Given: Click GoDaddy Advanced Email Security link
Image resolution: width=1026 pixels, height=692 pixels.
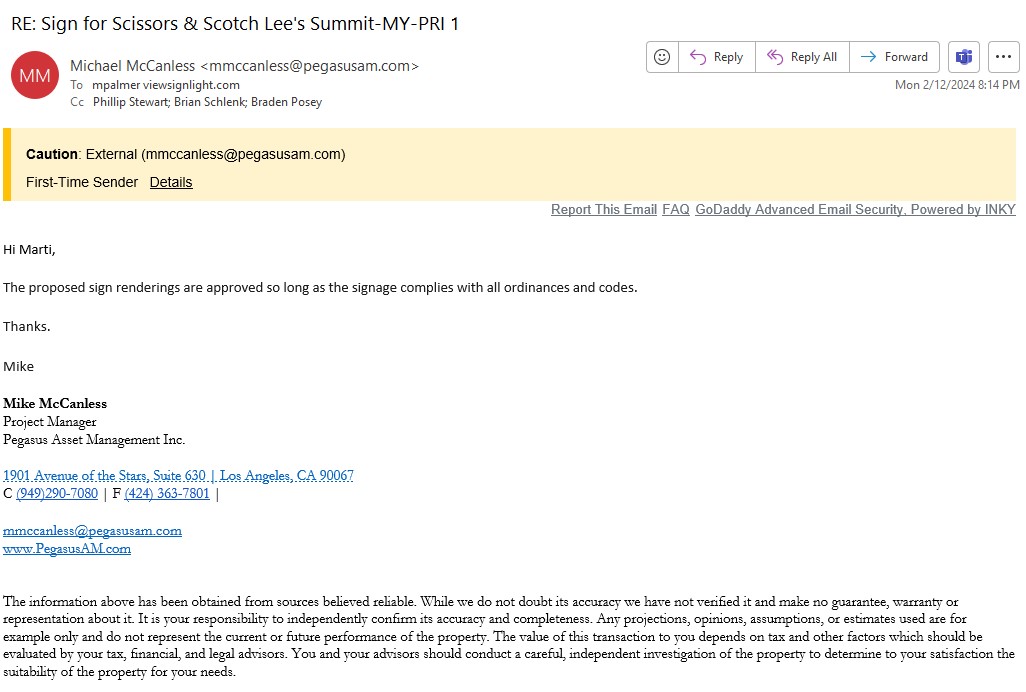Looking at the screenshot, I should point(855,210).
